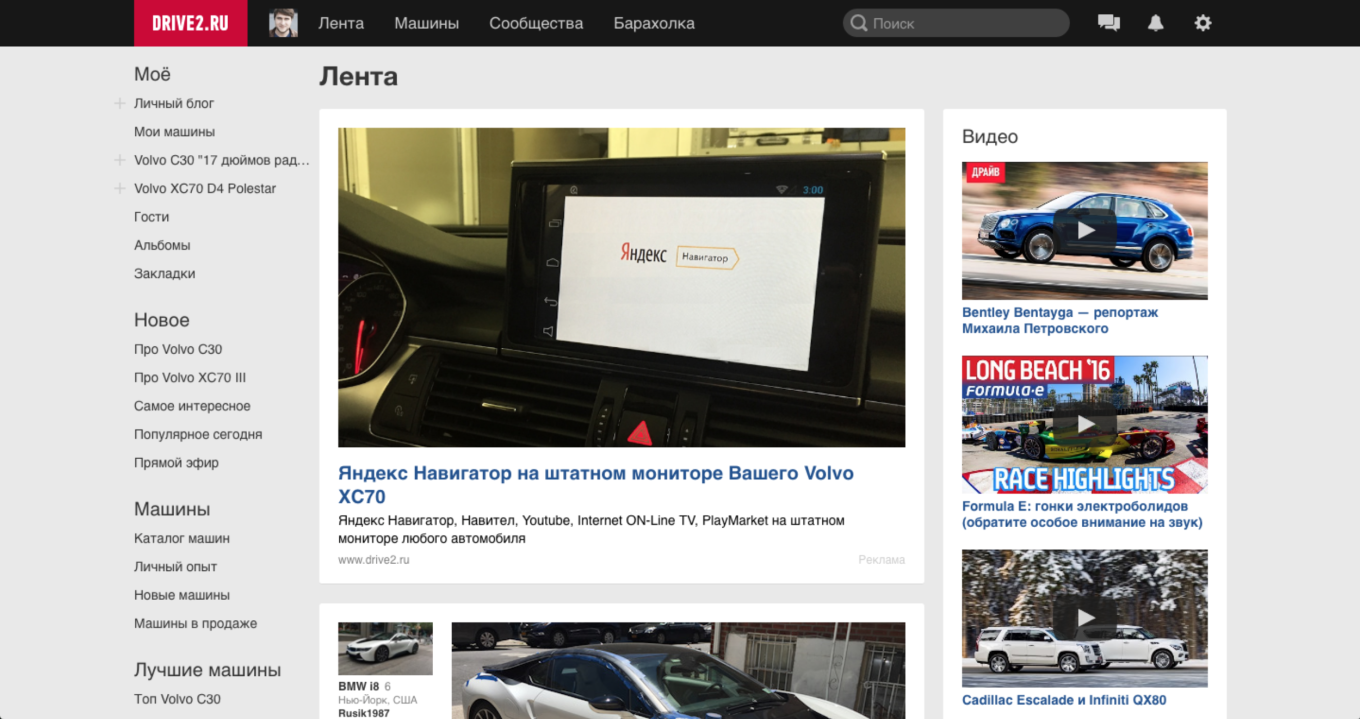1360x719 pixels.
Task: Click the Видео section heading
Action: pyautogui.click(x=990, y=137)
